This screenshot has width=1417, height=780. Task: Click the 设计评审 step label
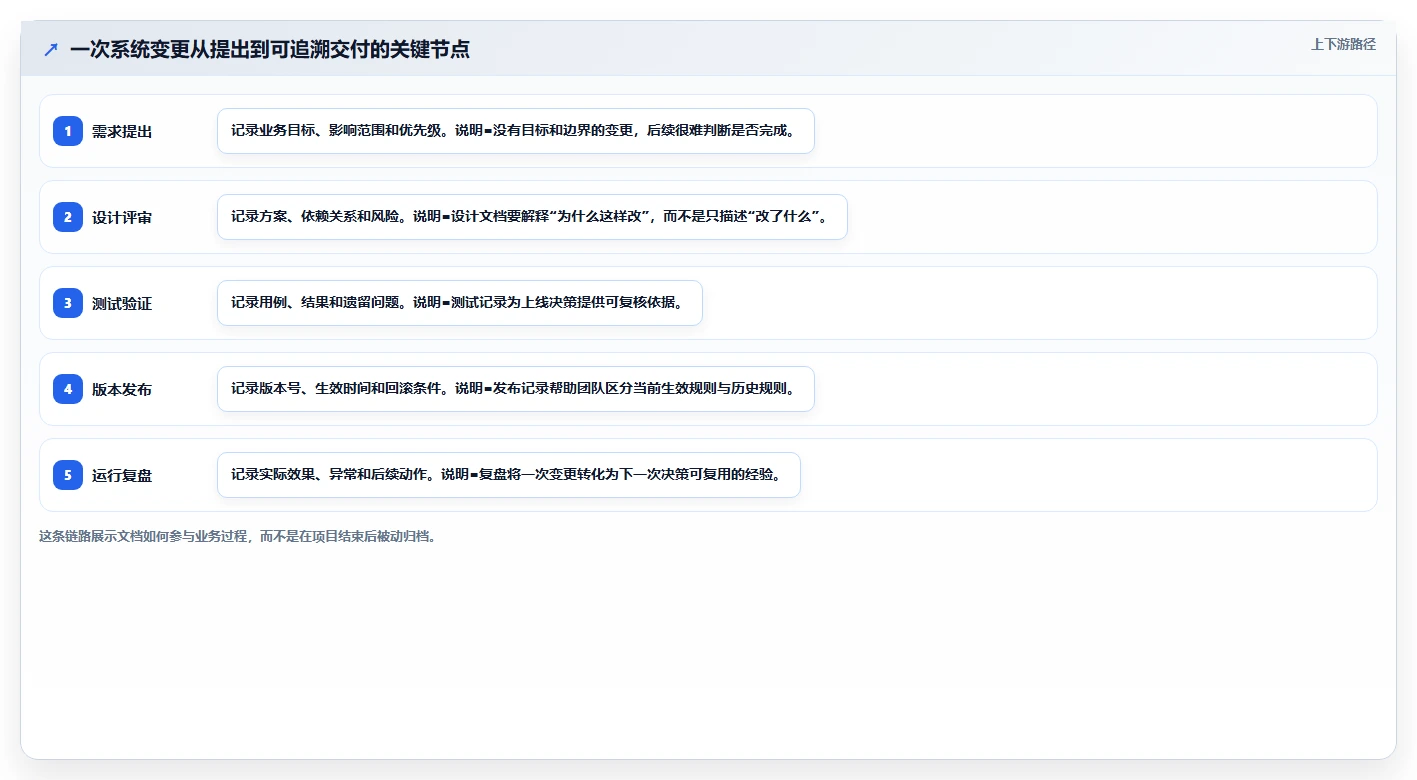click(x=122, y=217)
